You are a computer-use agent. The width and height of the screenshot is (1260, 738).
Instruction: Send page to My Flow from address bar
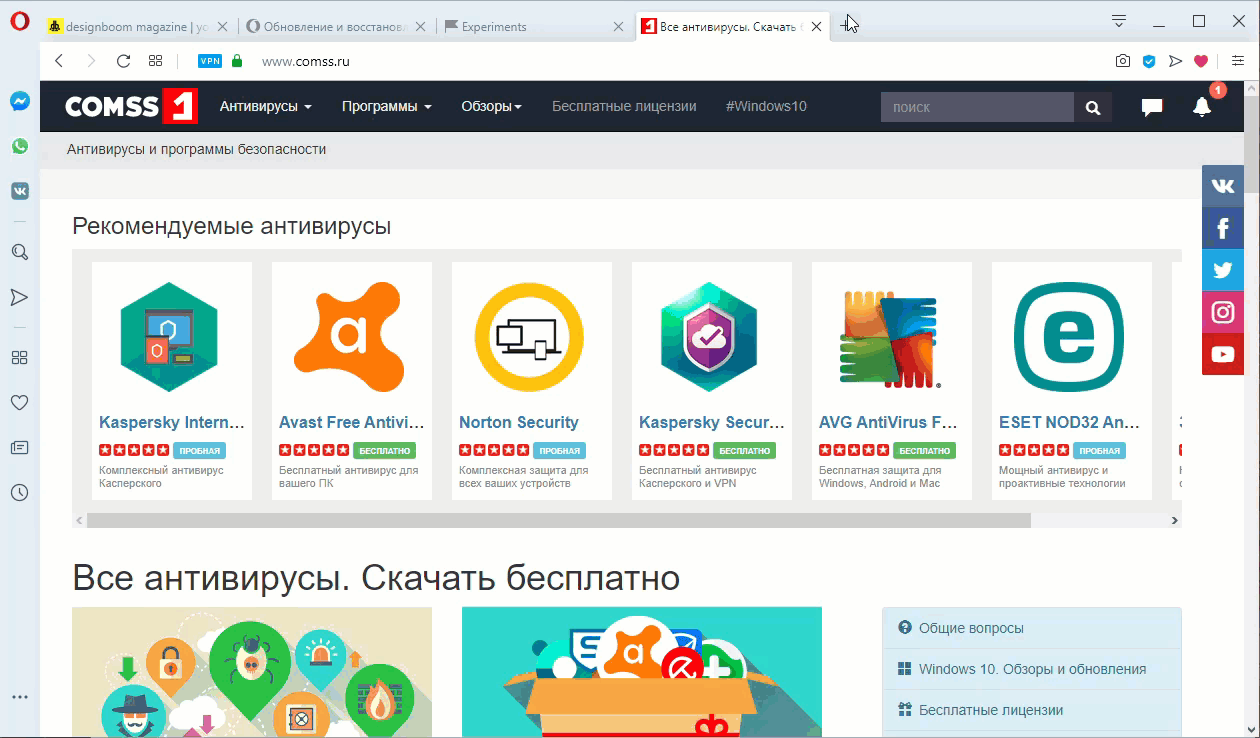click(1175, 61)
